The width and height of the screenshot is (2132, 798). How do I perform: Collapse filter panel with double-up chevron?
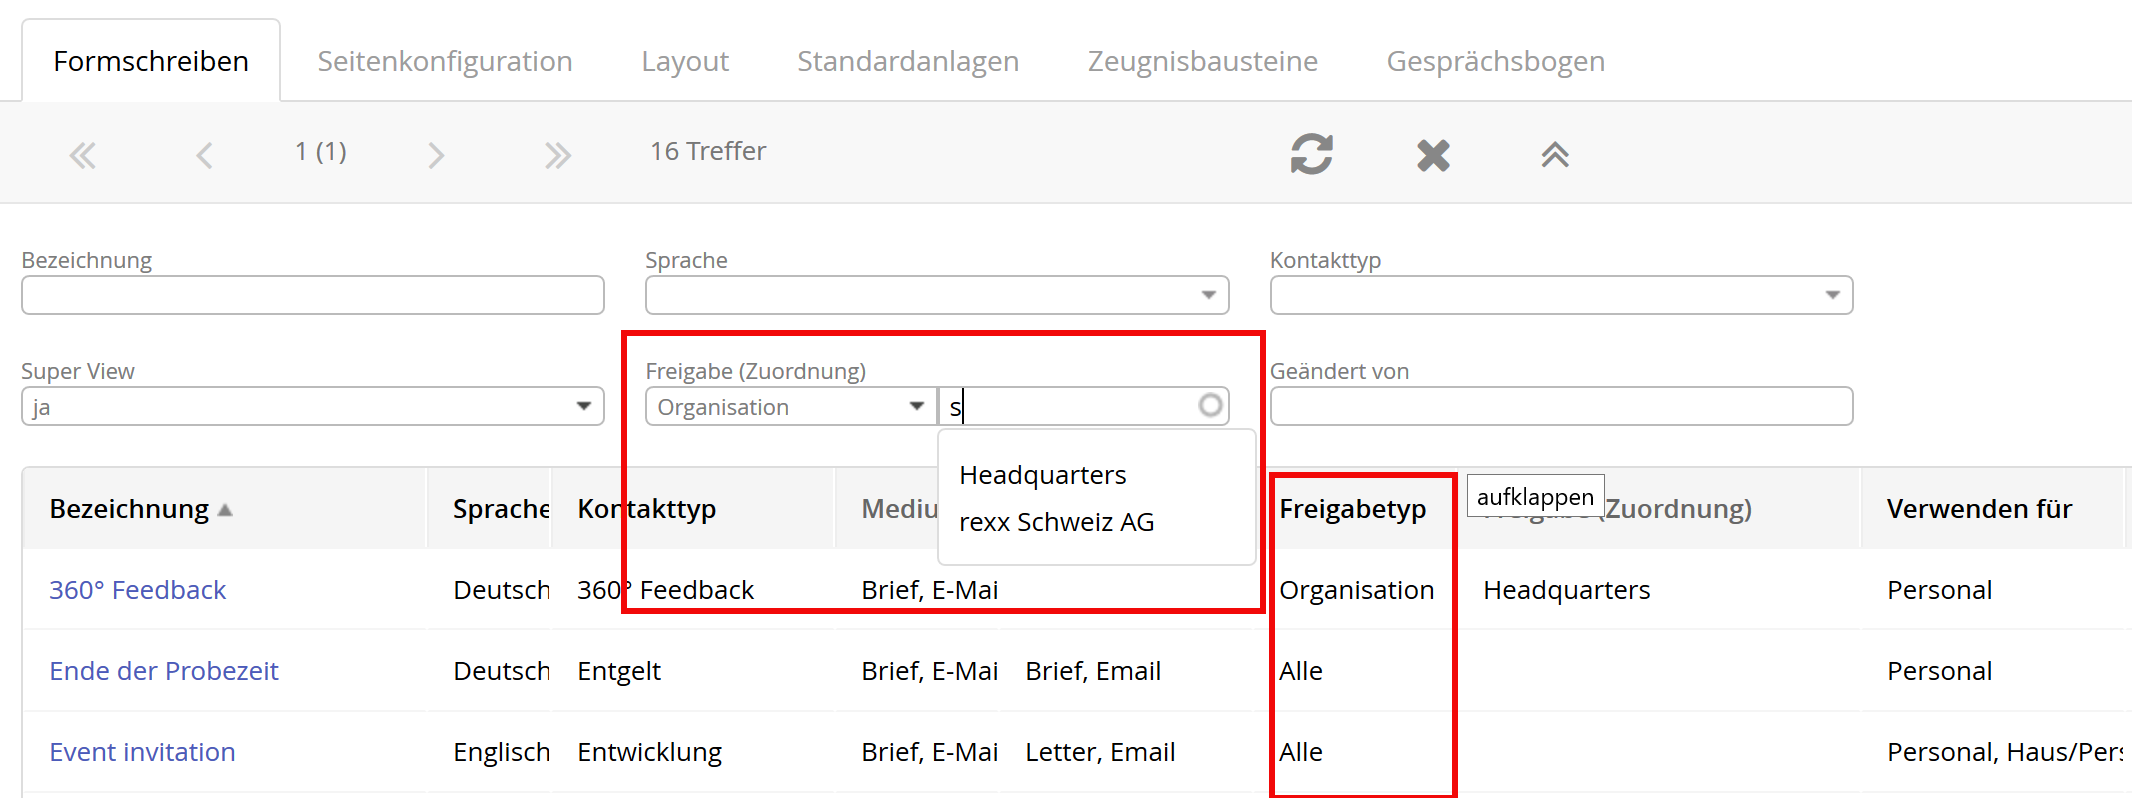[1554, 155]
